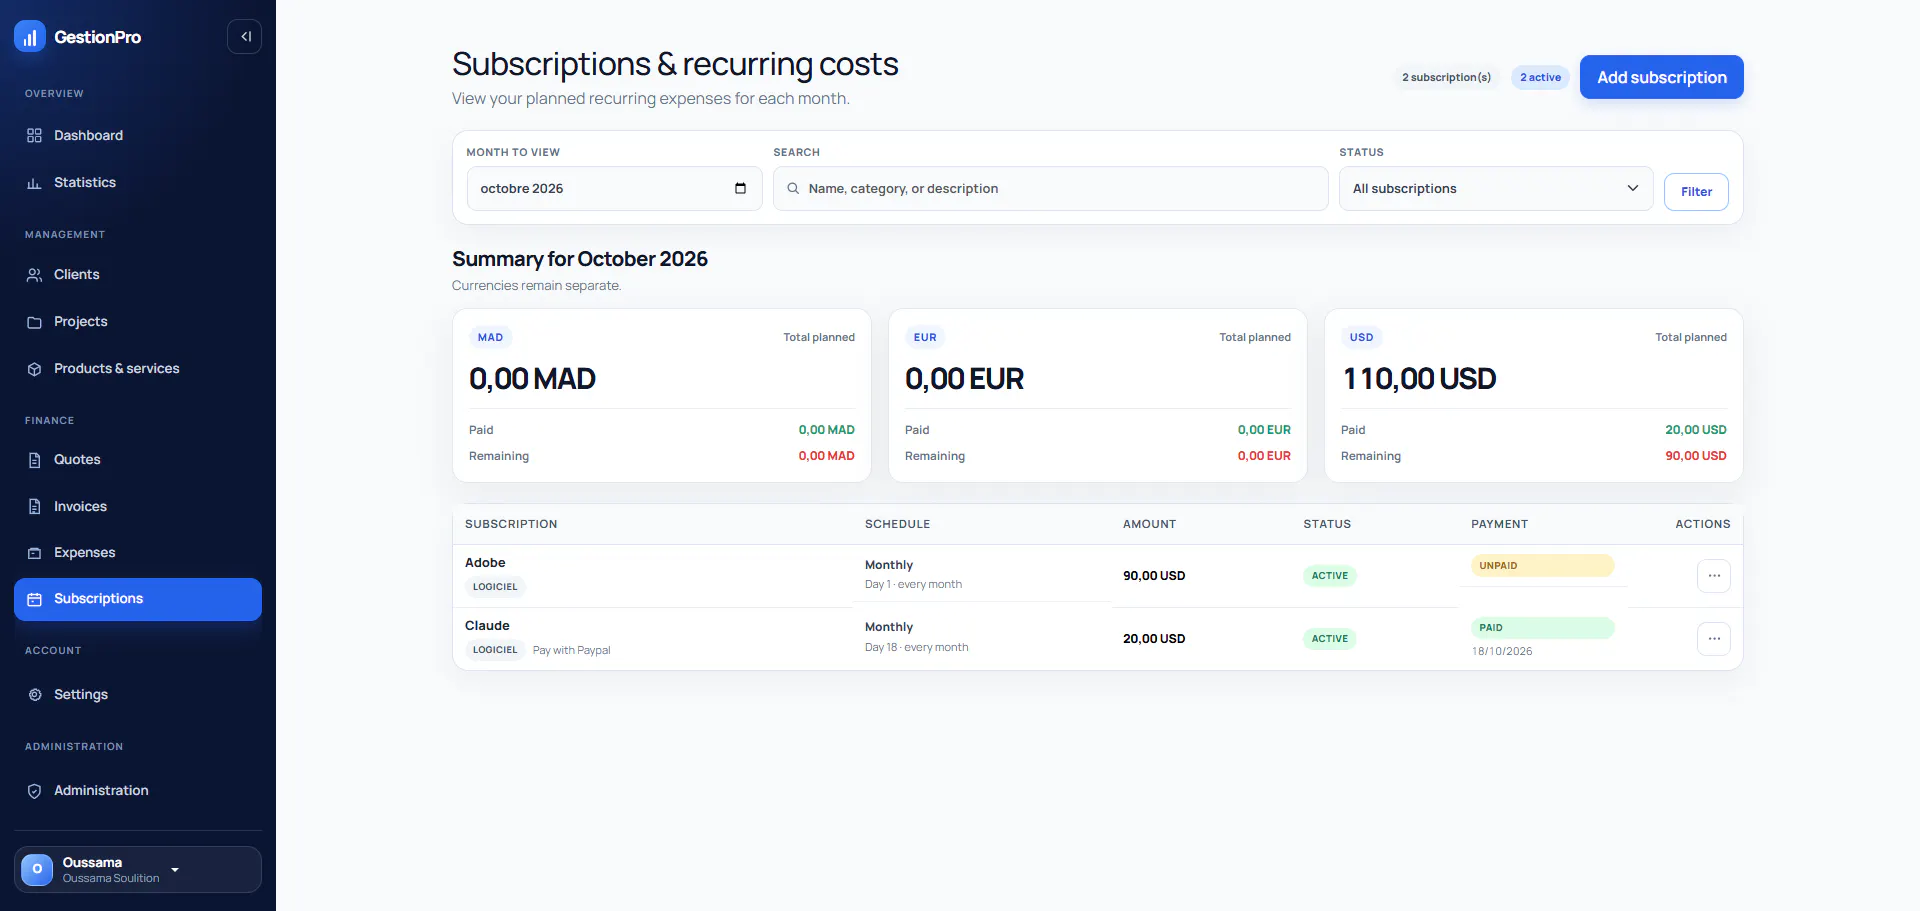Click the 90,00 USD remaining value
This screenshot has height=911, width=1920.
[1696, 456]
